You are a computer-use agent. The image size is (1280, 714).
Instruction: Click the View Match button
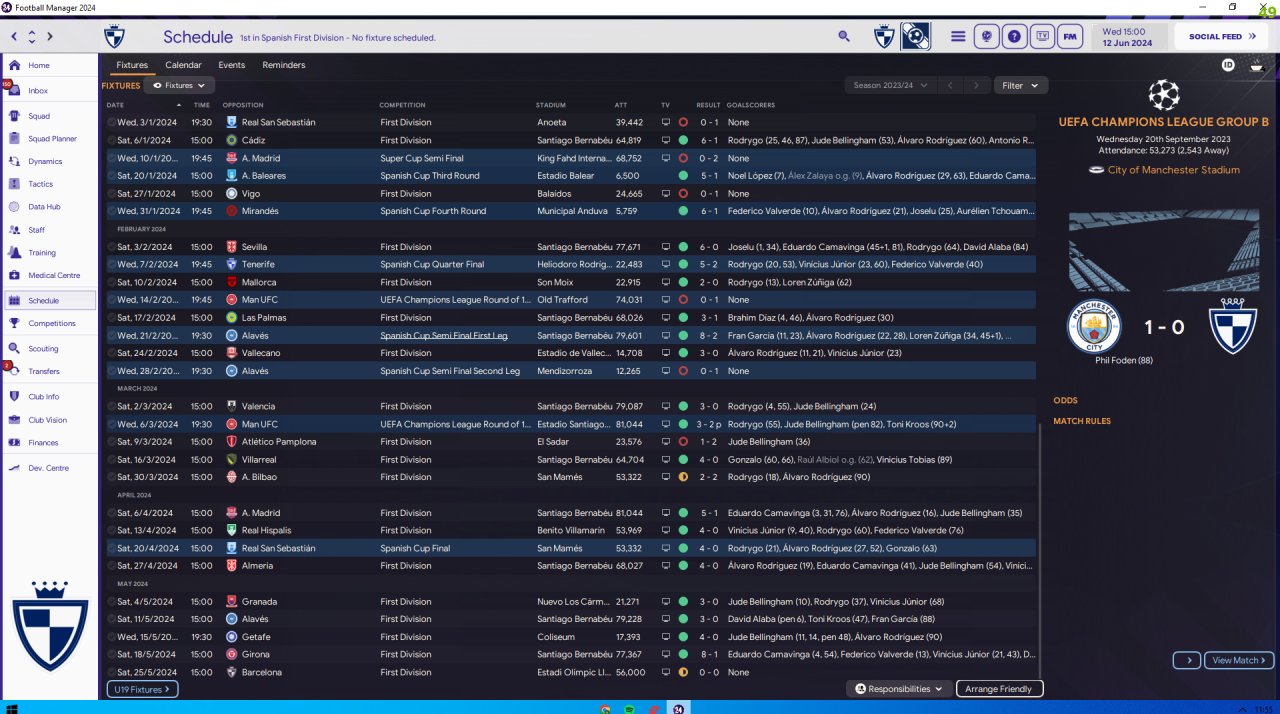1240,660
